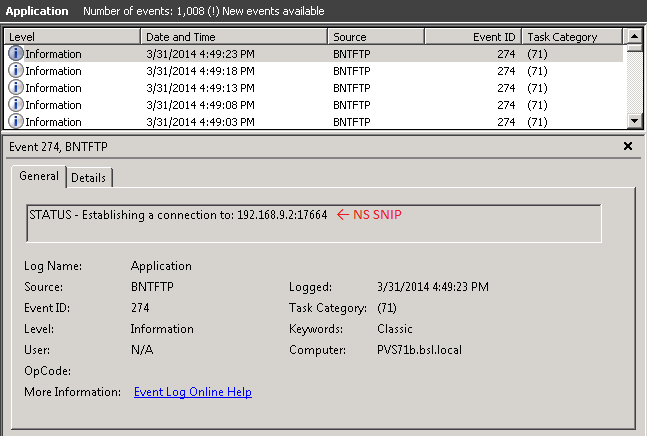Viewport: 647px width, 436px height.
Task: Sort by the Date and Time column
Action: tap(233, 37)
